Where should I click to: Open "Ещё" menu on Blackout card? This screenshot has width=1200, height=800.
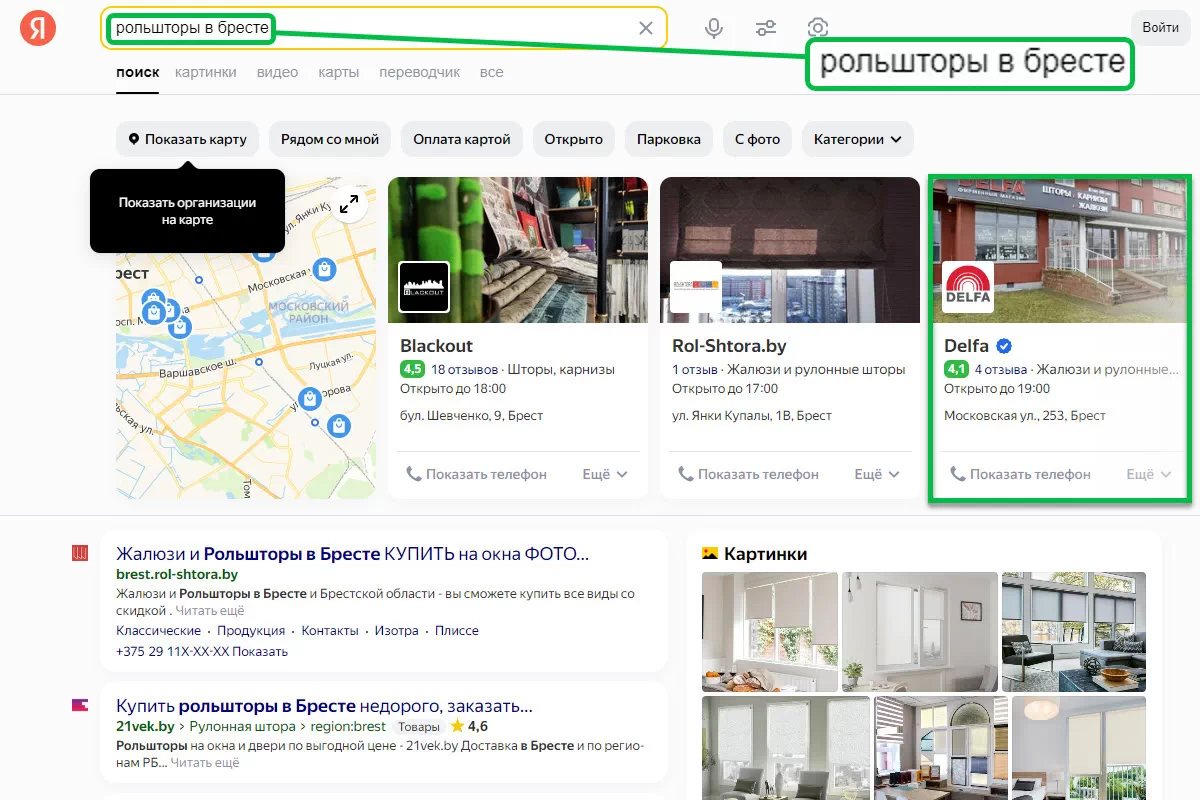[x=605, y=474]
